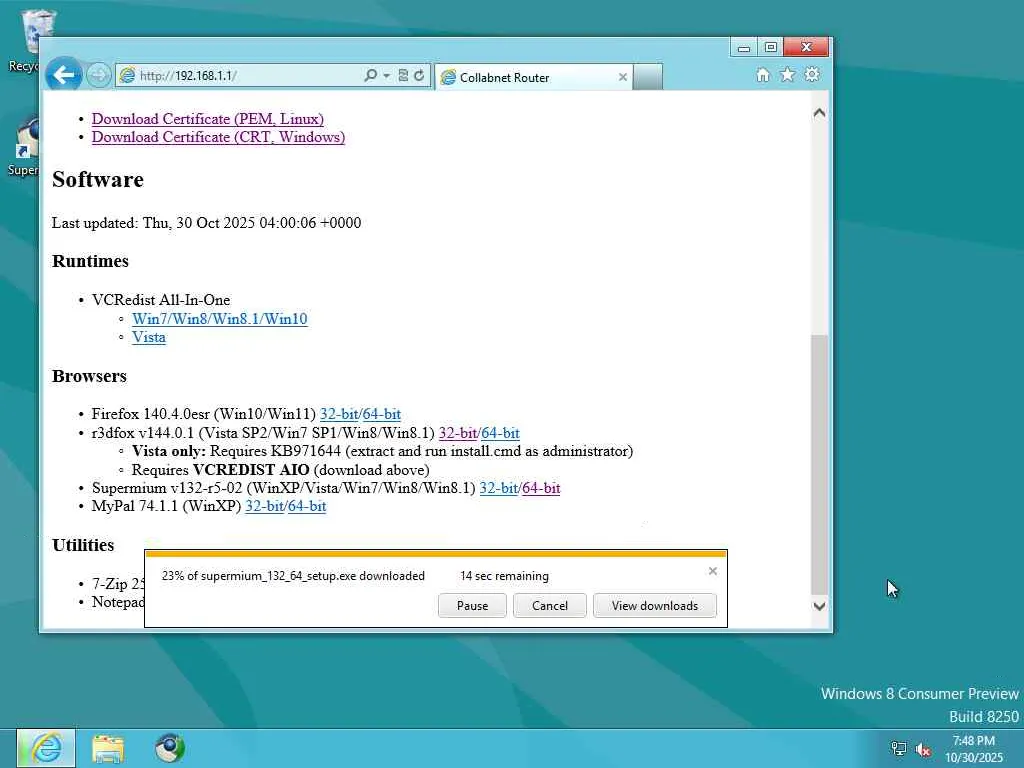Download Firefox 140.4.0esr 64-bit
Screen dimensions: 1024x768
381,414
